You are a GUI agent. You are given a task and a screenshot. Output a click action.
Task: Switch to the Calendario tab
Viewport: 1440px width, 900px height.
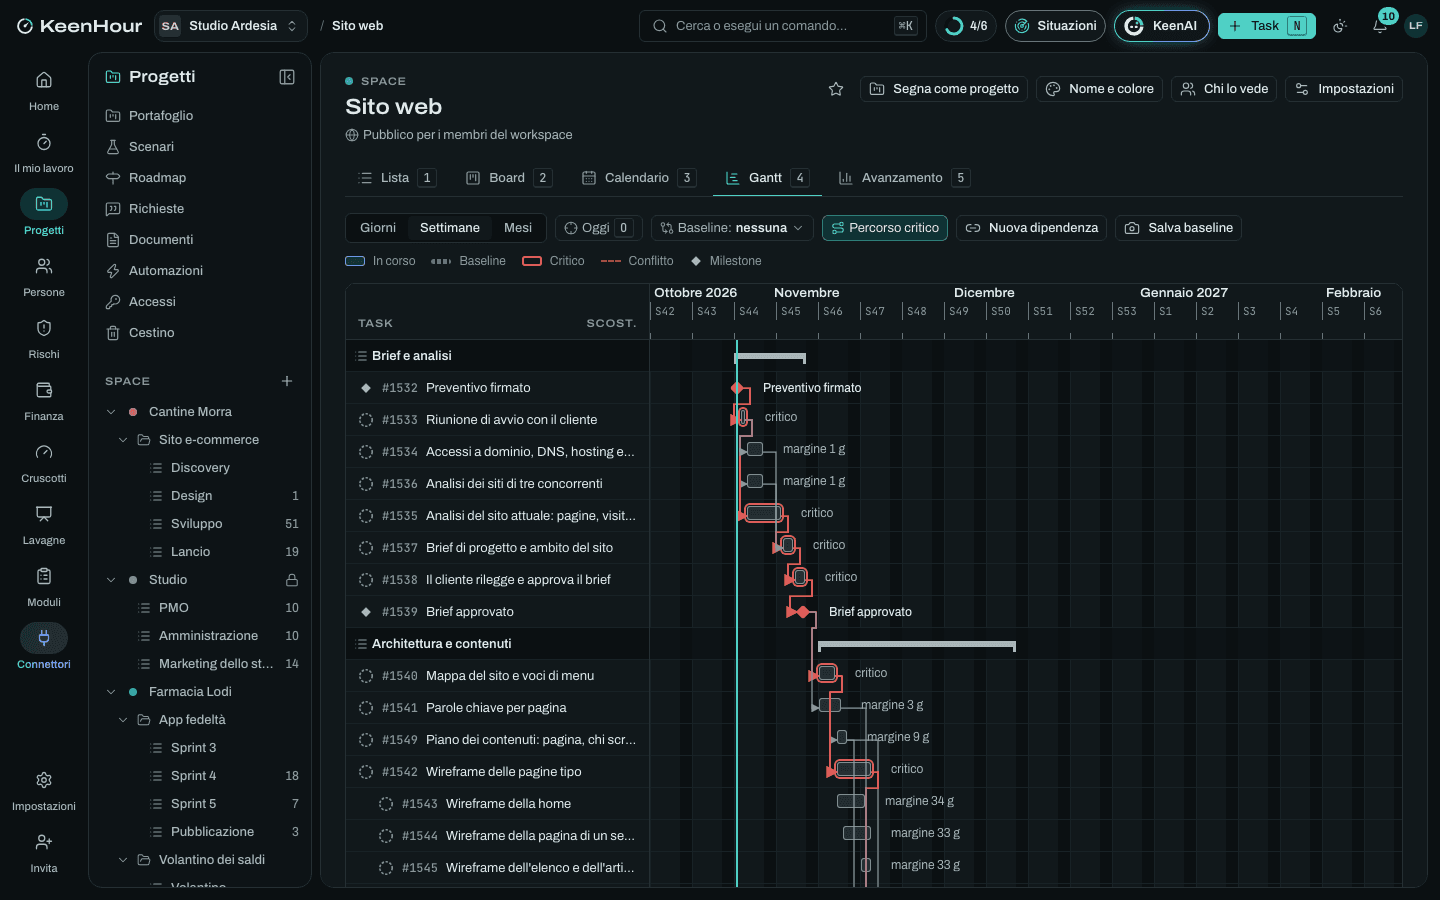click(638, 178)
